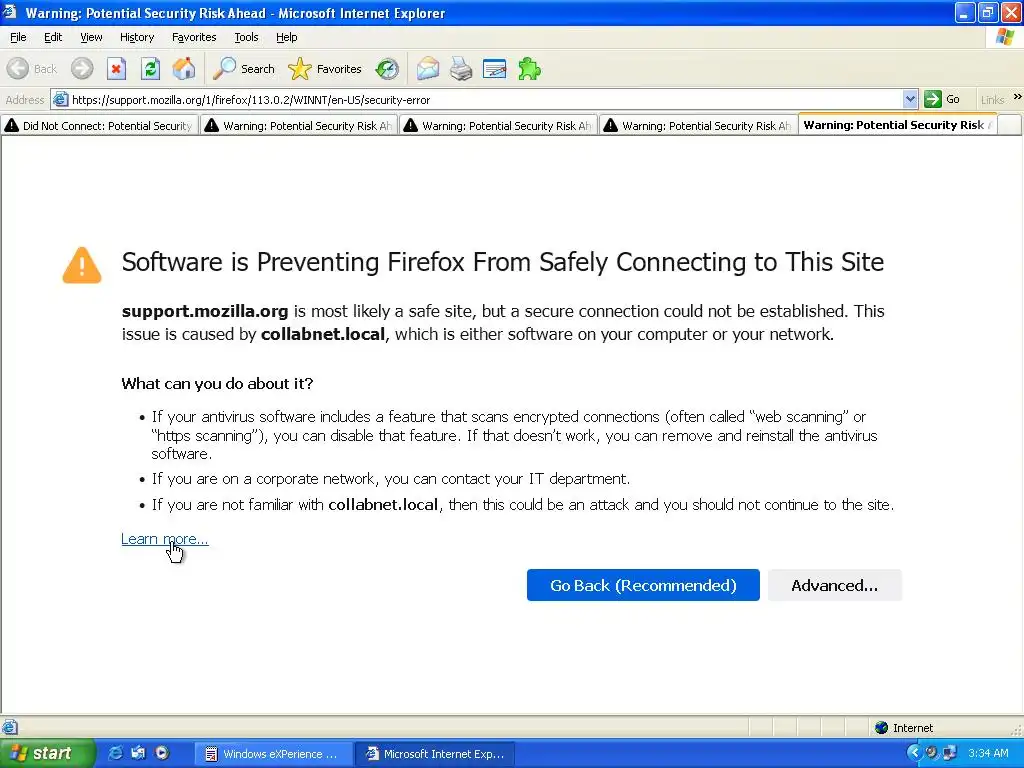
Task: Click the Forward arrow toolbar icon
Action: (82, 69)
